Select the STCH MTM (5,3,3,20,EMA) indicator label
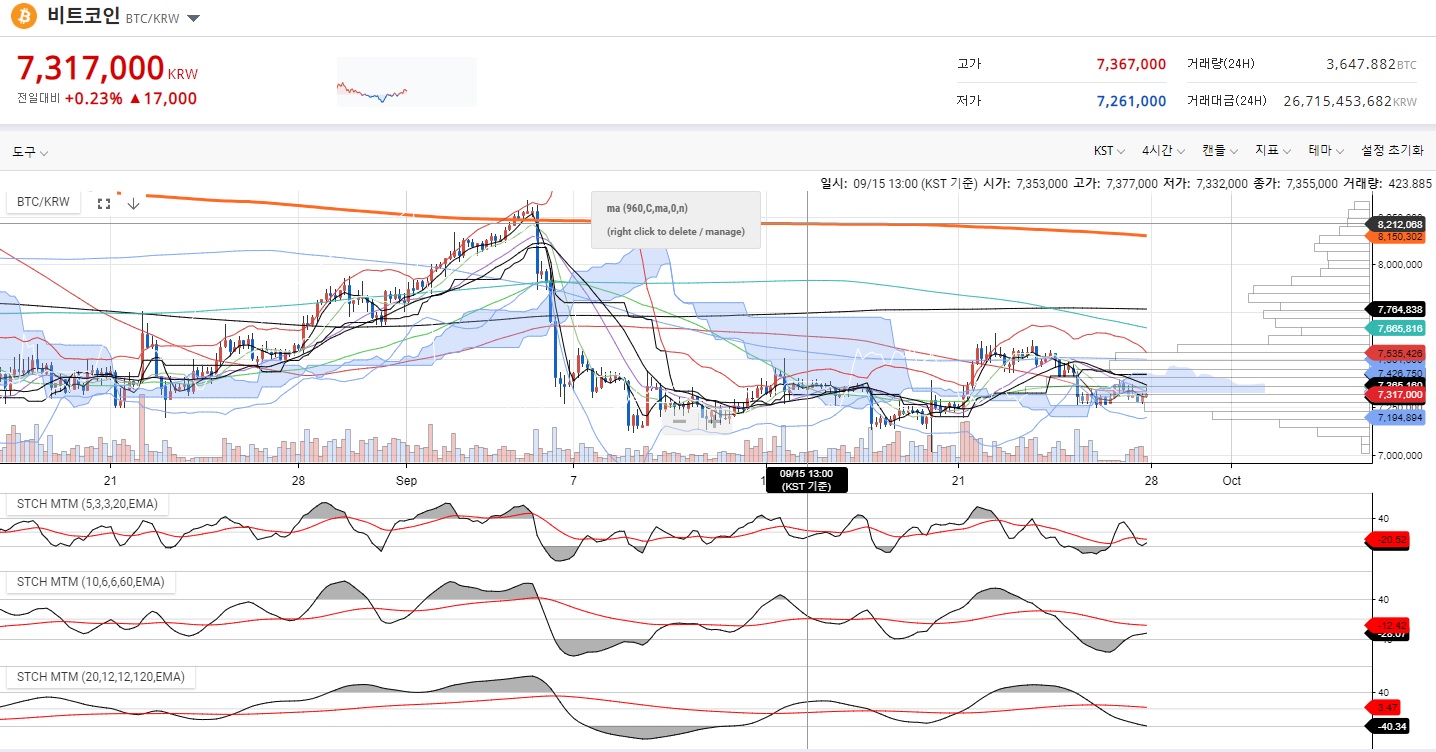 (87, 504)
